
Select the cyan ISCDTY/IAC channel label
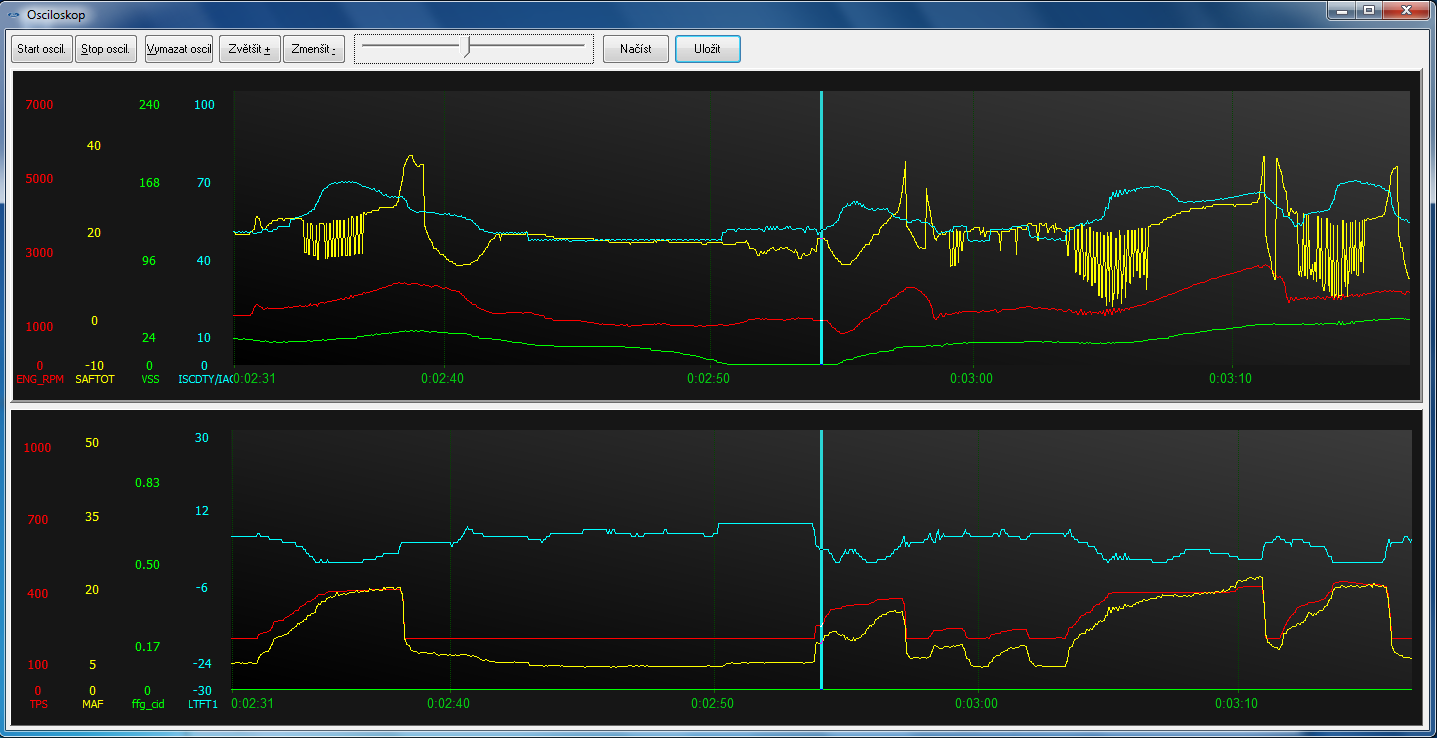[204, 379]
